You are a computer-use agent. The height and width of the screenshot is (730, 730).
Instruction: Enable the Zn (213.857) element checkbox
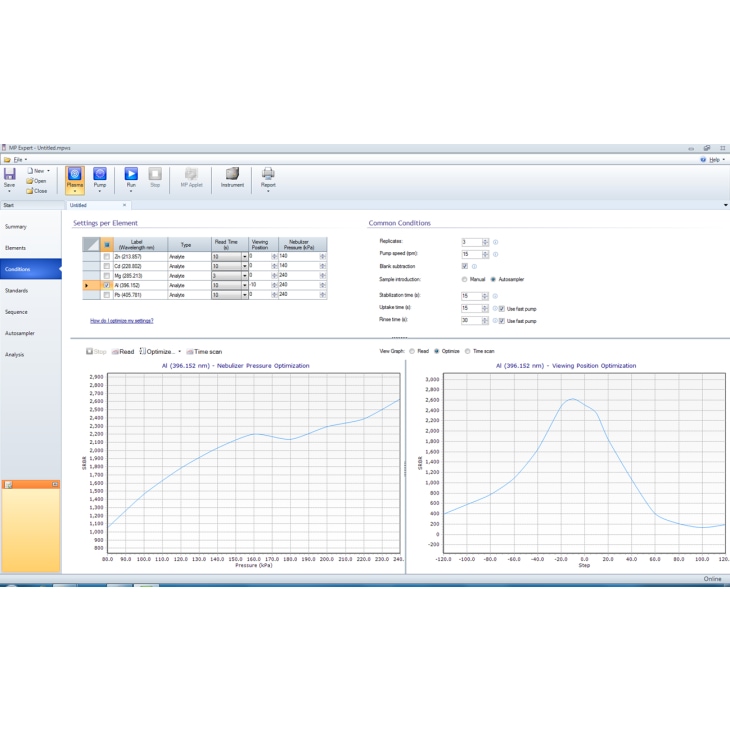click(x=107, y=257)
